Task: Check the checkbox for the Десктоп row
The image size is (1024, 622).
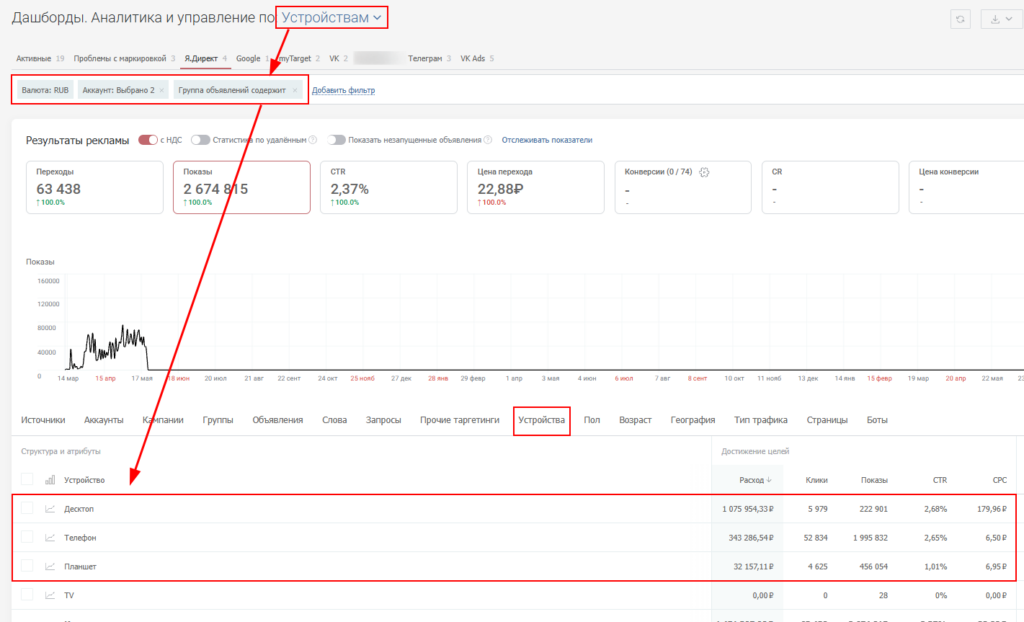Action: pos(27,509)
